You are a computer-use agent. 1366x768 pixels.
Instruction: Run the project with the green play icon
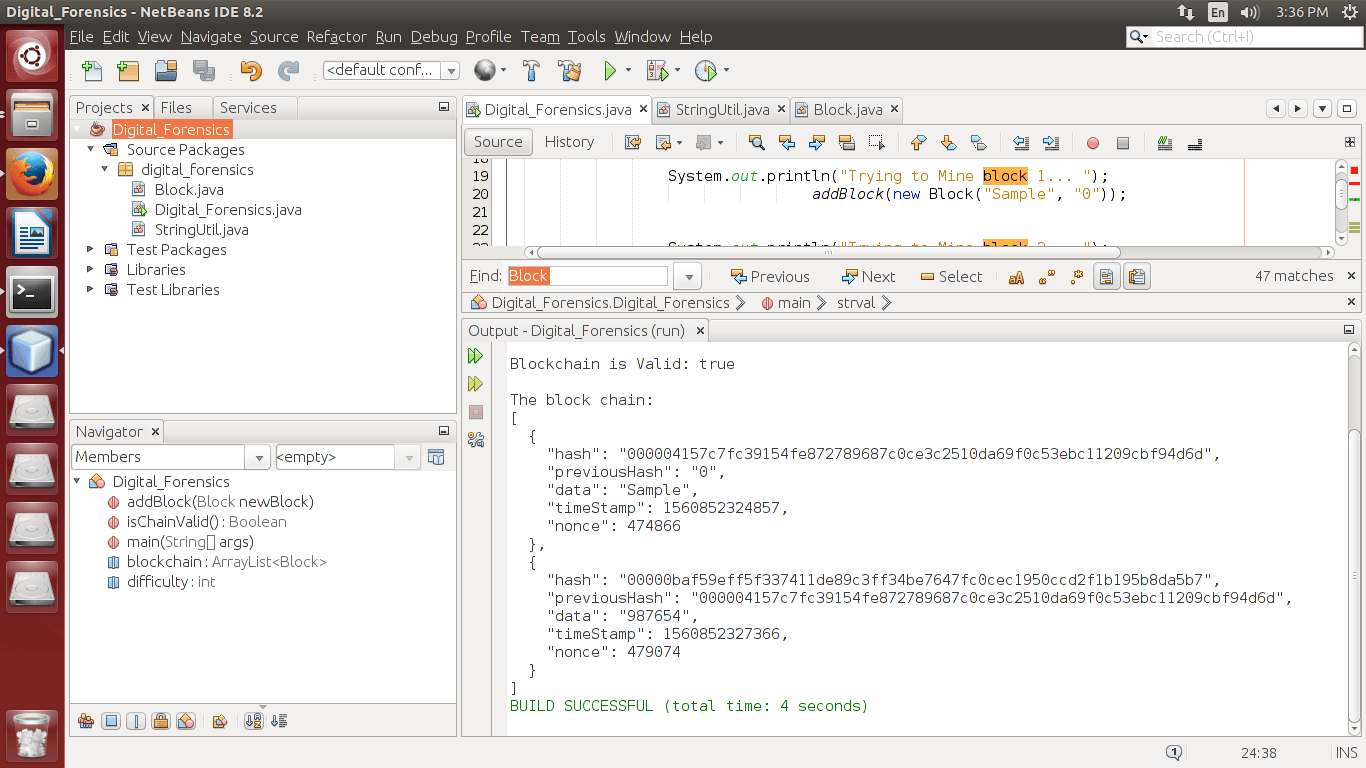tap(609, 71)
